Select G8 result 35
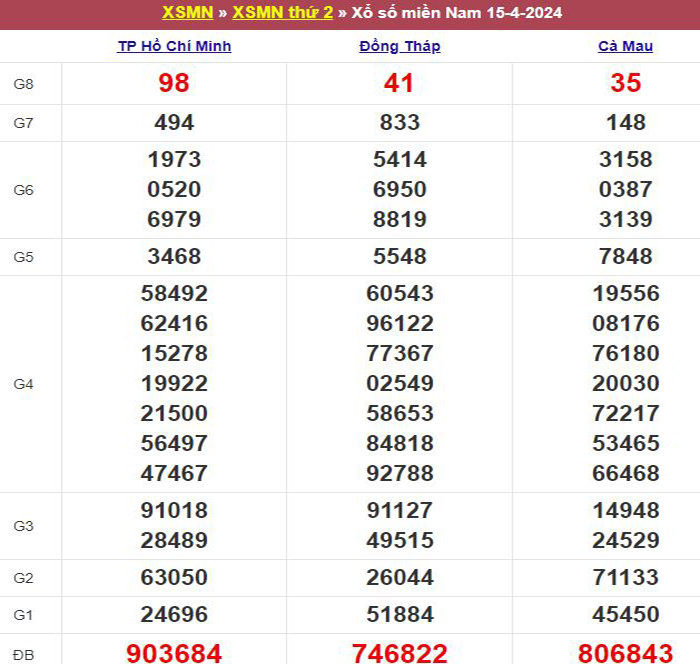 pyautogui.click(x=626, y=83)
